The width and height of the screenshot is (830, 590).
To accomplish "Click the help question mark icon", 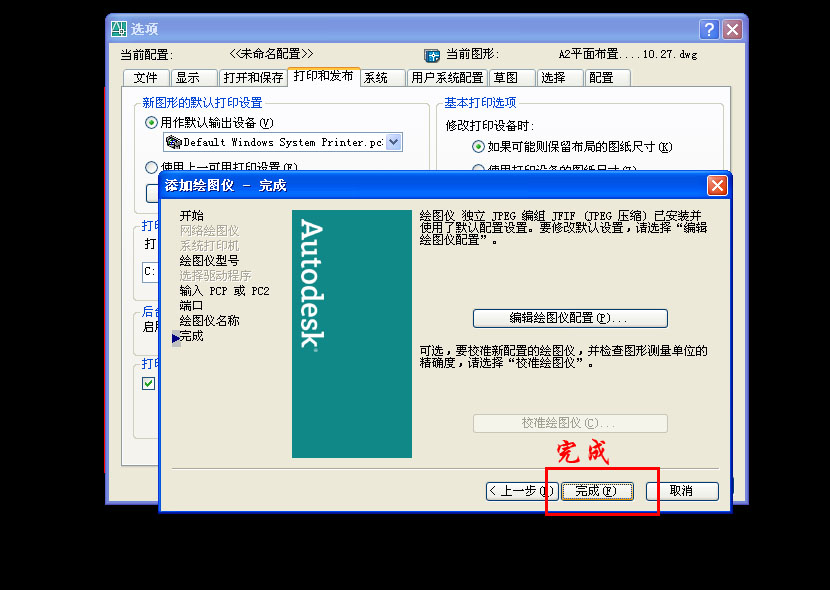I will (x=709, y=29).
